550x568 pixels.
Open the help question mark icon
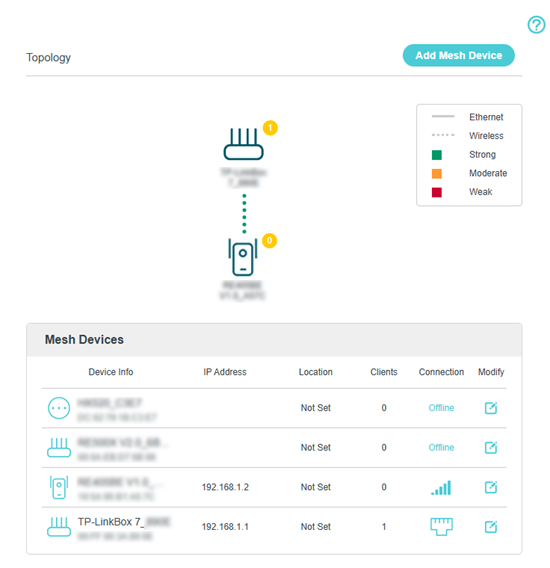point(536,25)
